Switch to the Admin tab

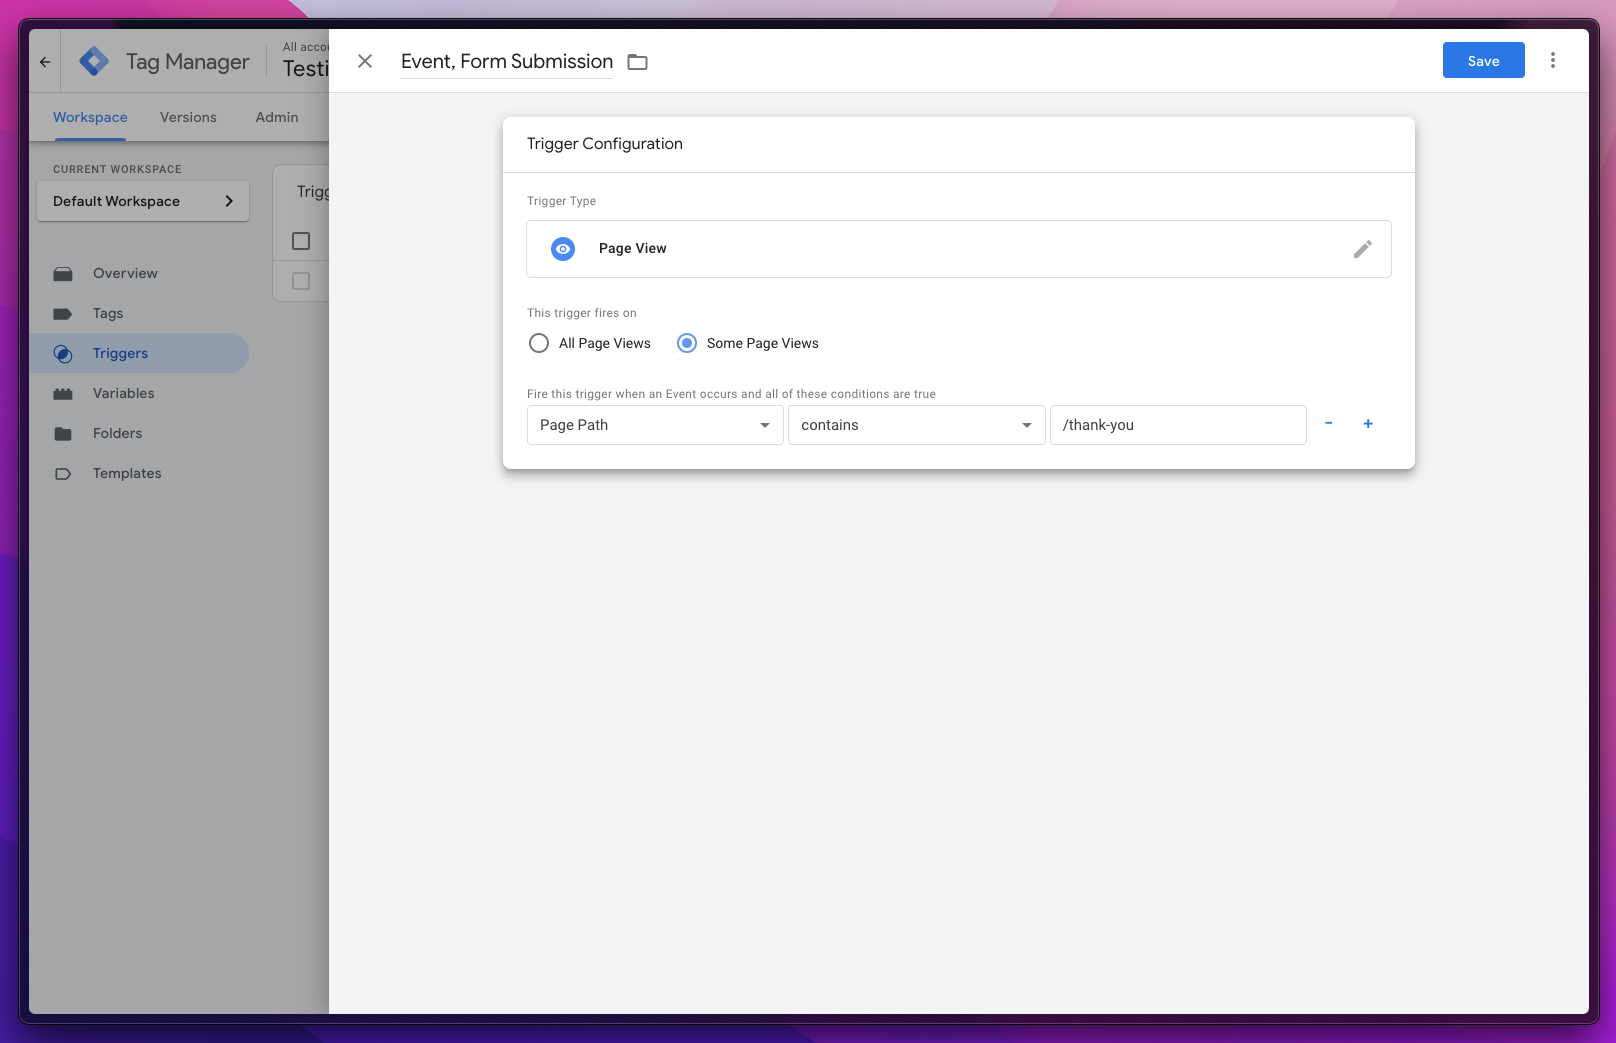[x=276, y=117]
